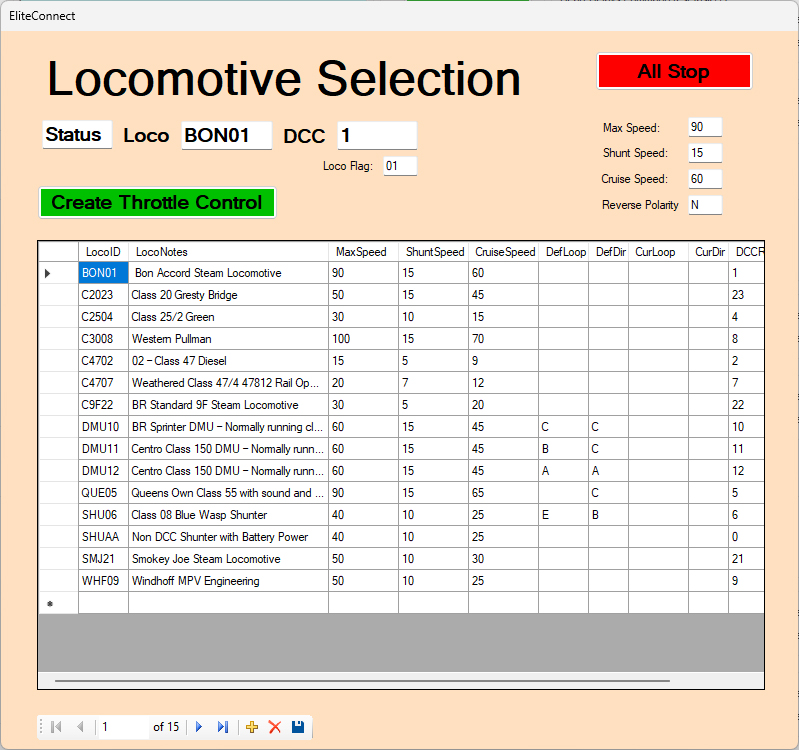Focus the DCC address text box
This screenshot has width=799, height=750.
click(376, 136)
